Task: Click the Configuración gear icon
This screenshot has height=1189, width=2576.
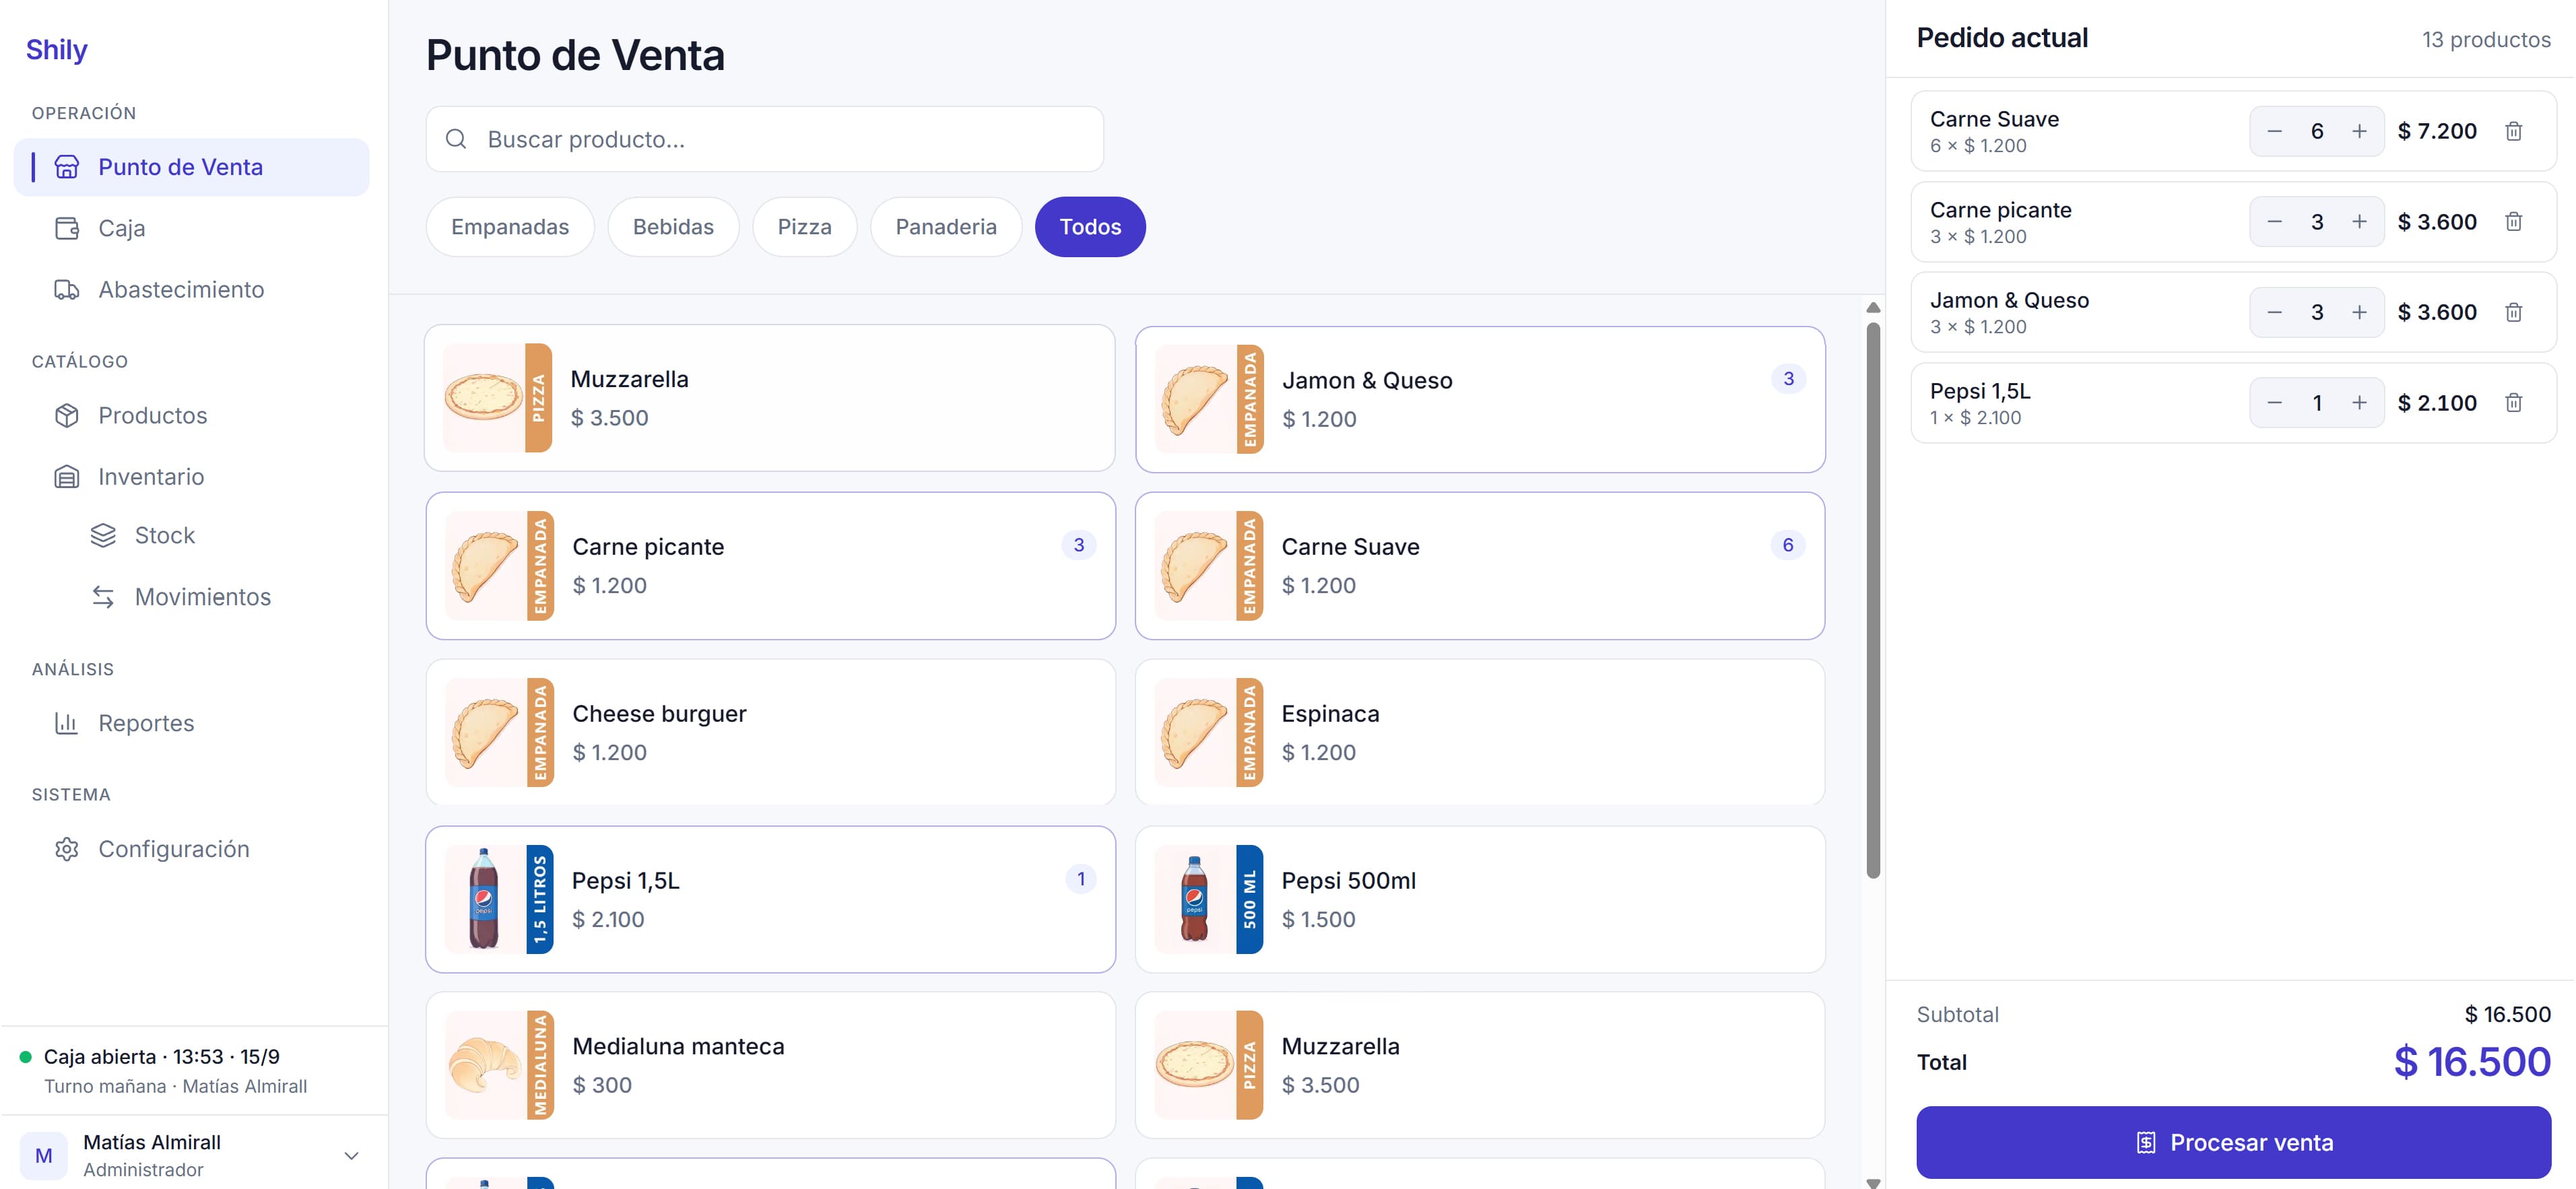Action: point(66,849)
